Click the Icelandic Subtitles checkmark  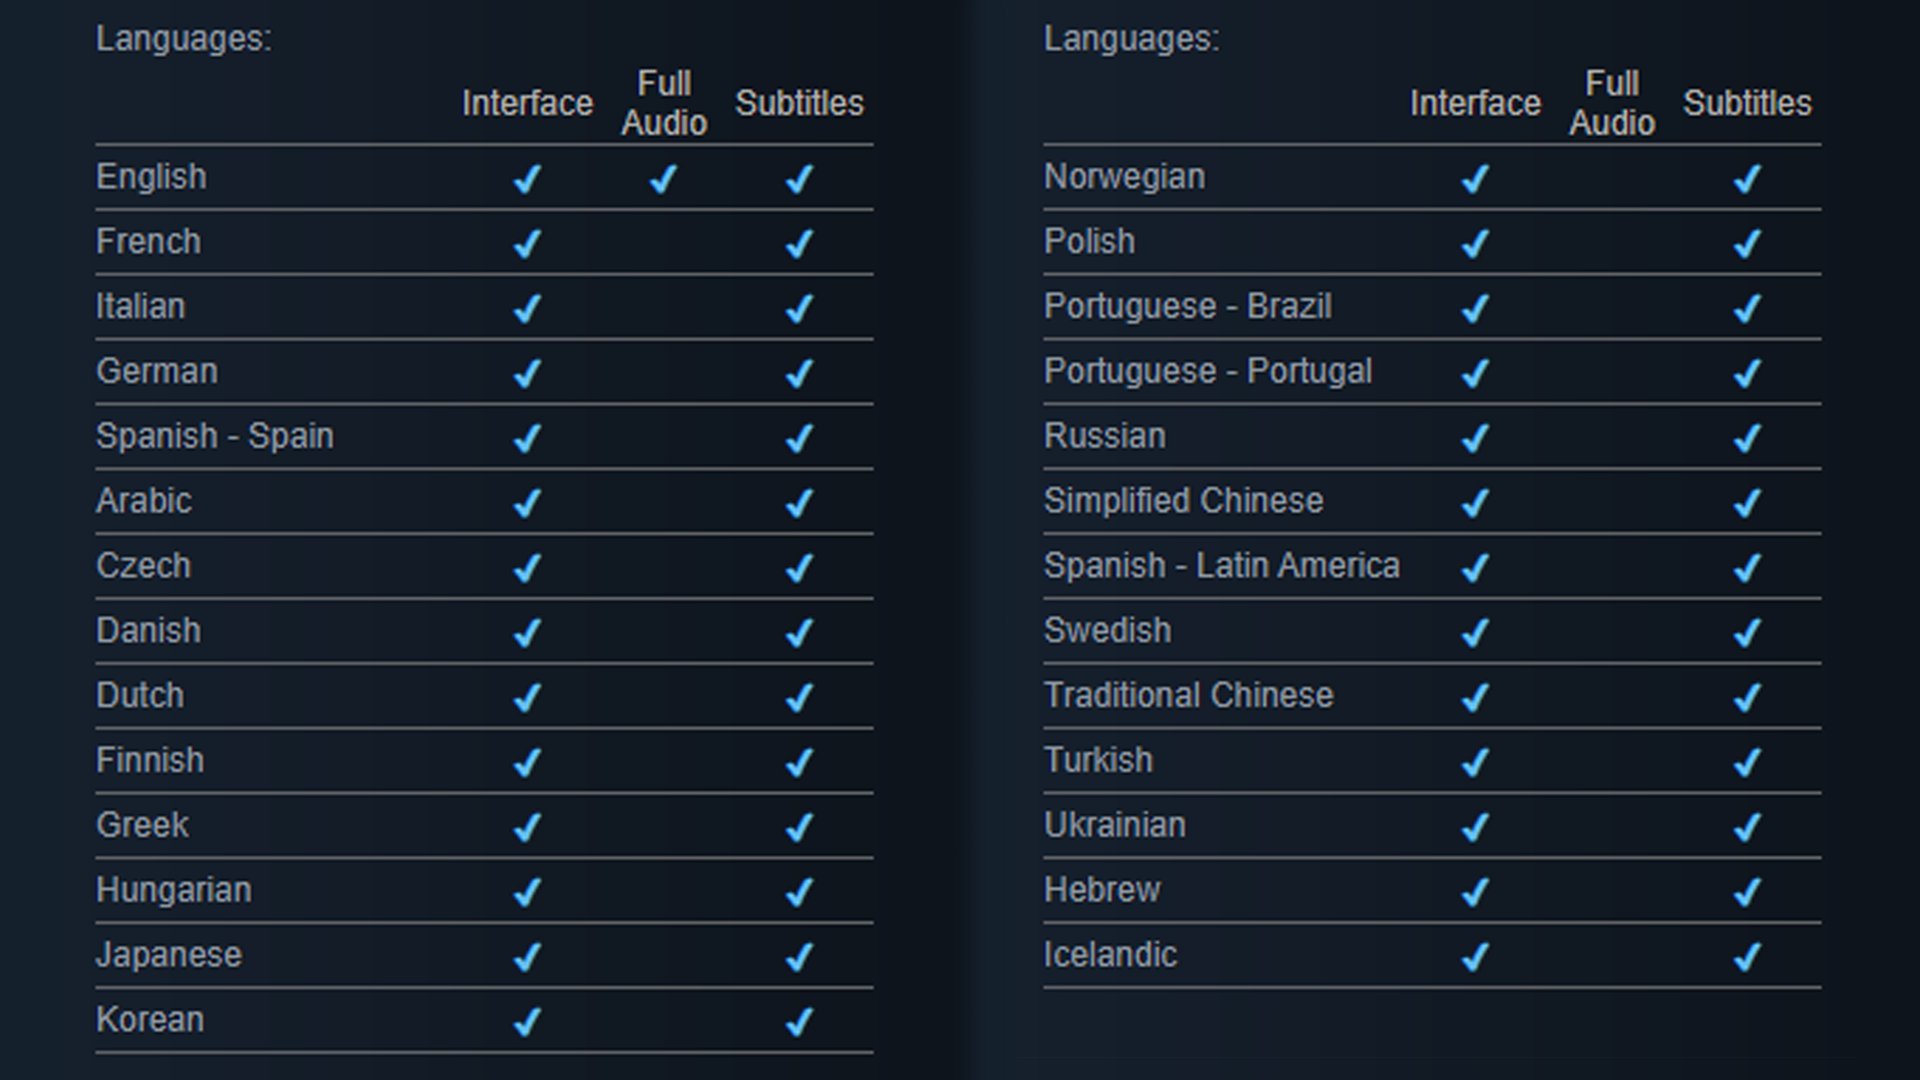pyautogui.click(x=1746, y=957)
